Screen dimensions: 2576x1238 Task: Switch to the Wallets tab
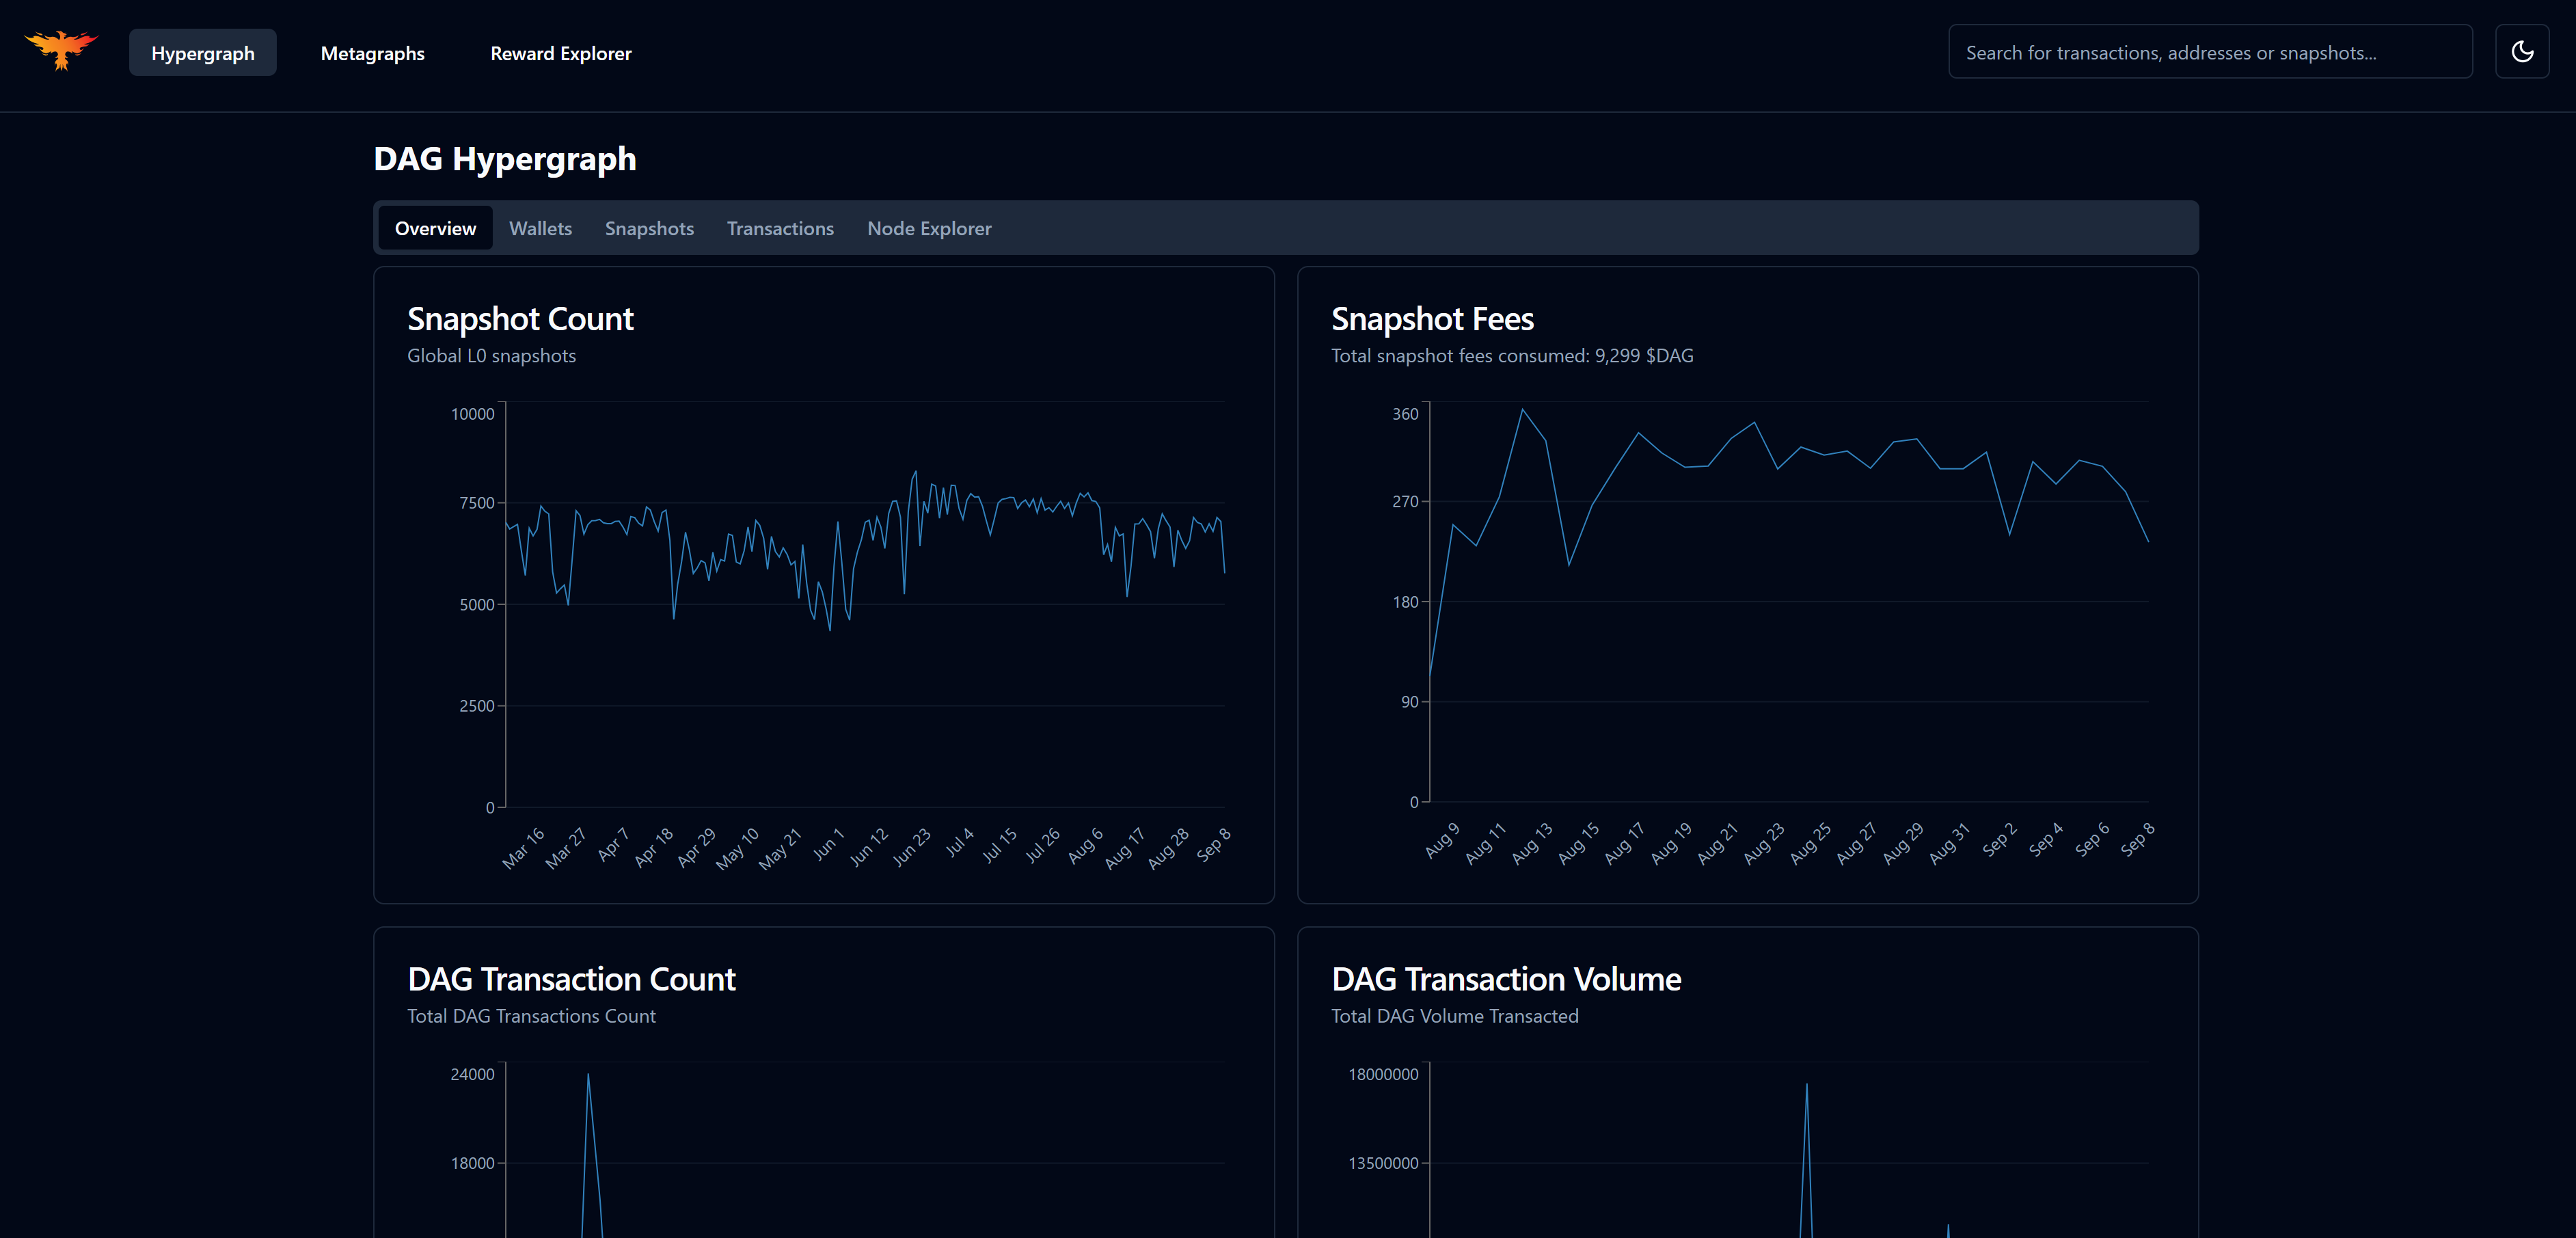click(540, 228)
